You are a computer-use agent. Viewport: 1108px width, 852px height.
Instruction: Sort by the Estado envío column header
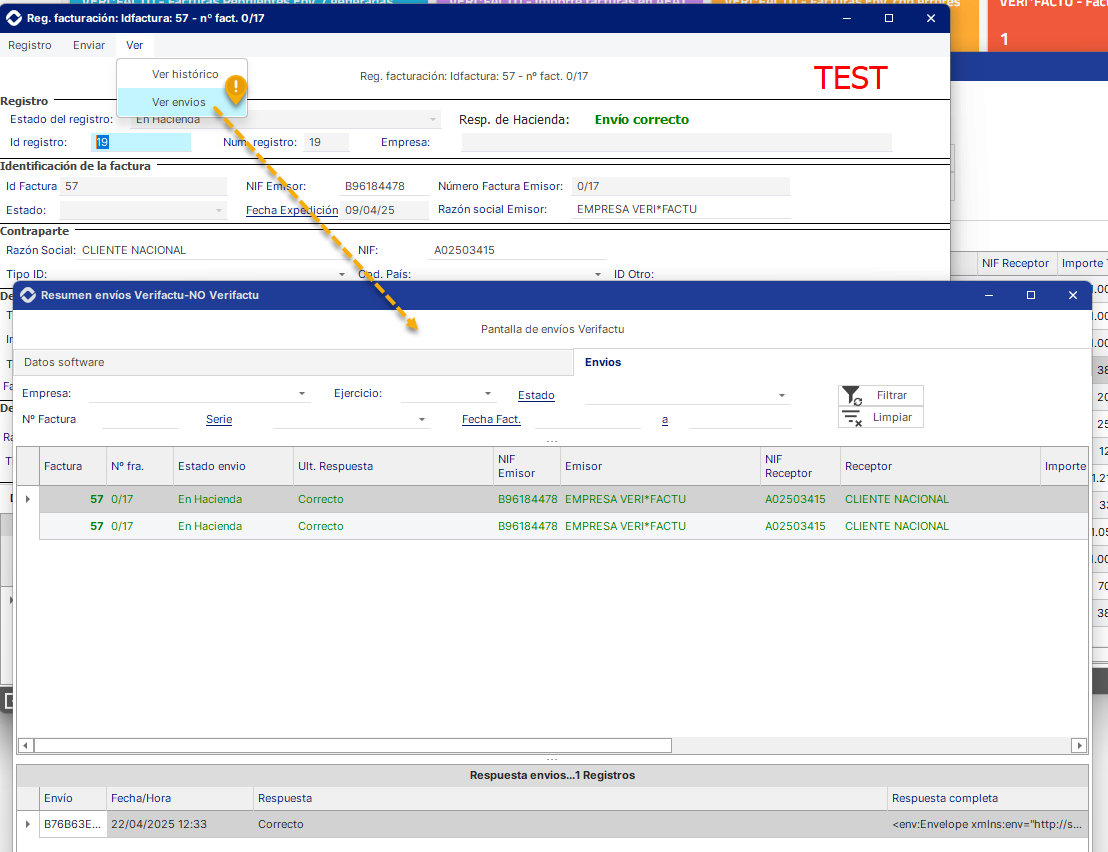tap(233, 466)
